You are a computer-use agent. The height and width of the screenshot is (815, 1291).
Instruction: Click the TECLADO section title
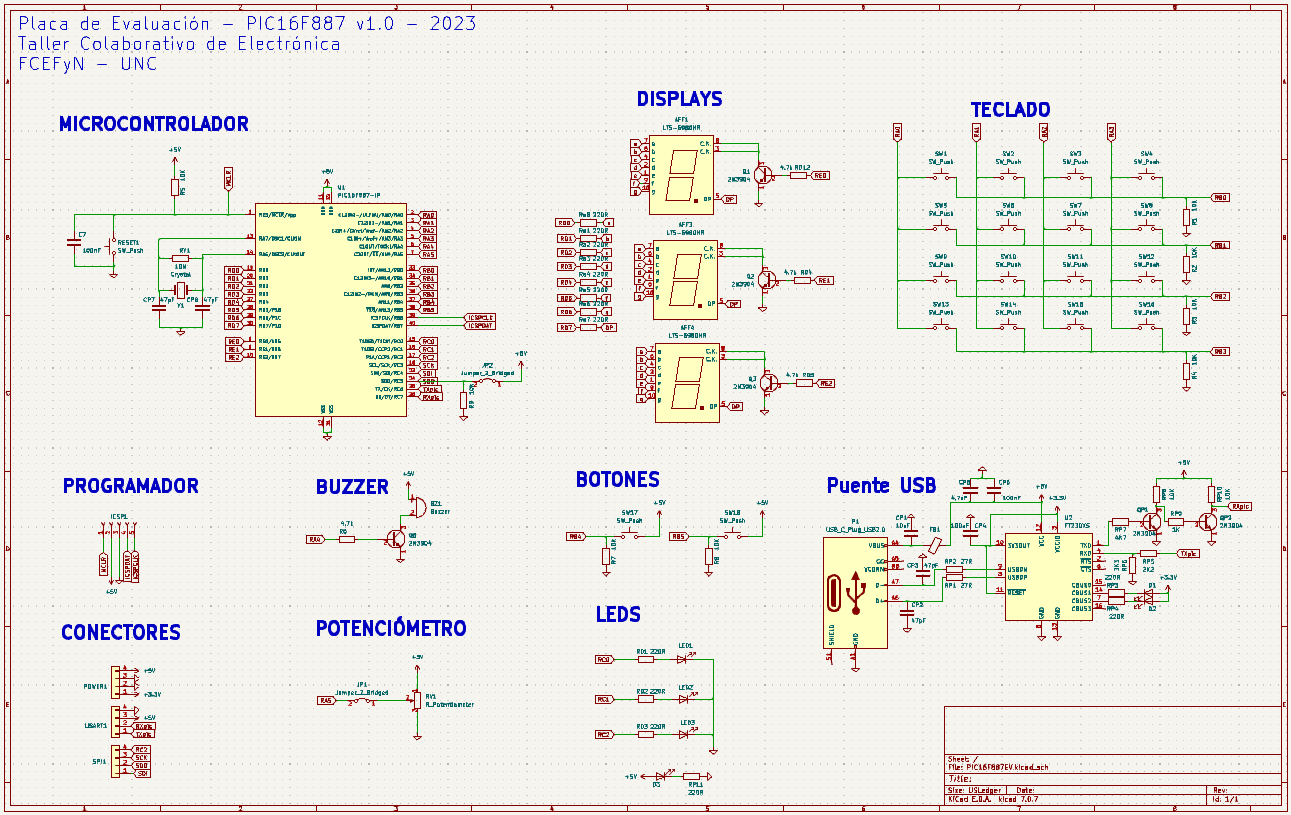[x=1010, y=110]
